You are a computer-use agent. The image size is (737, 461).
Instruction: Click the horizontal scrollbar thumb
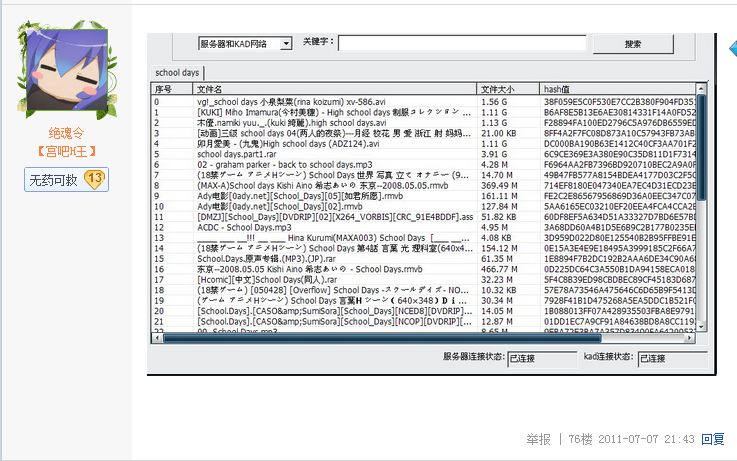382,337
